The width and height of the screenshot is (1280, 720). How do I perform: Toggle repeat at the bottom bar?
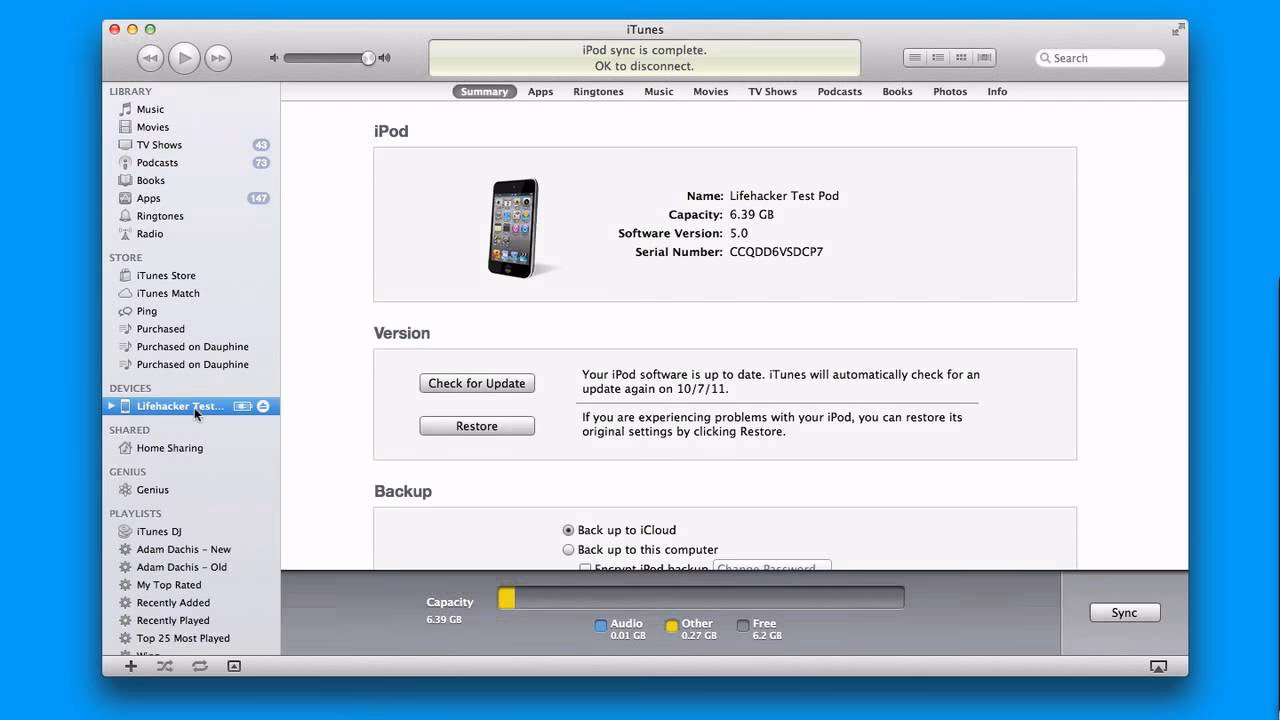pos(200,666)
